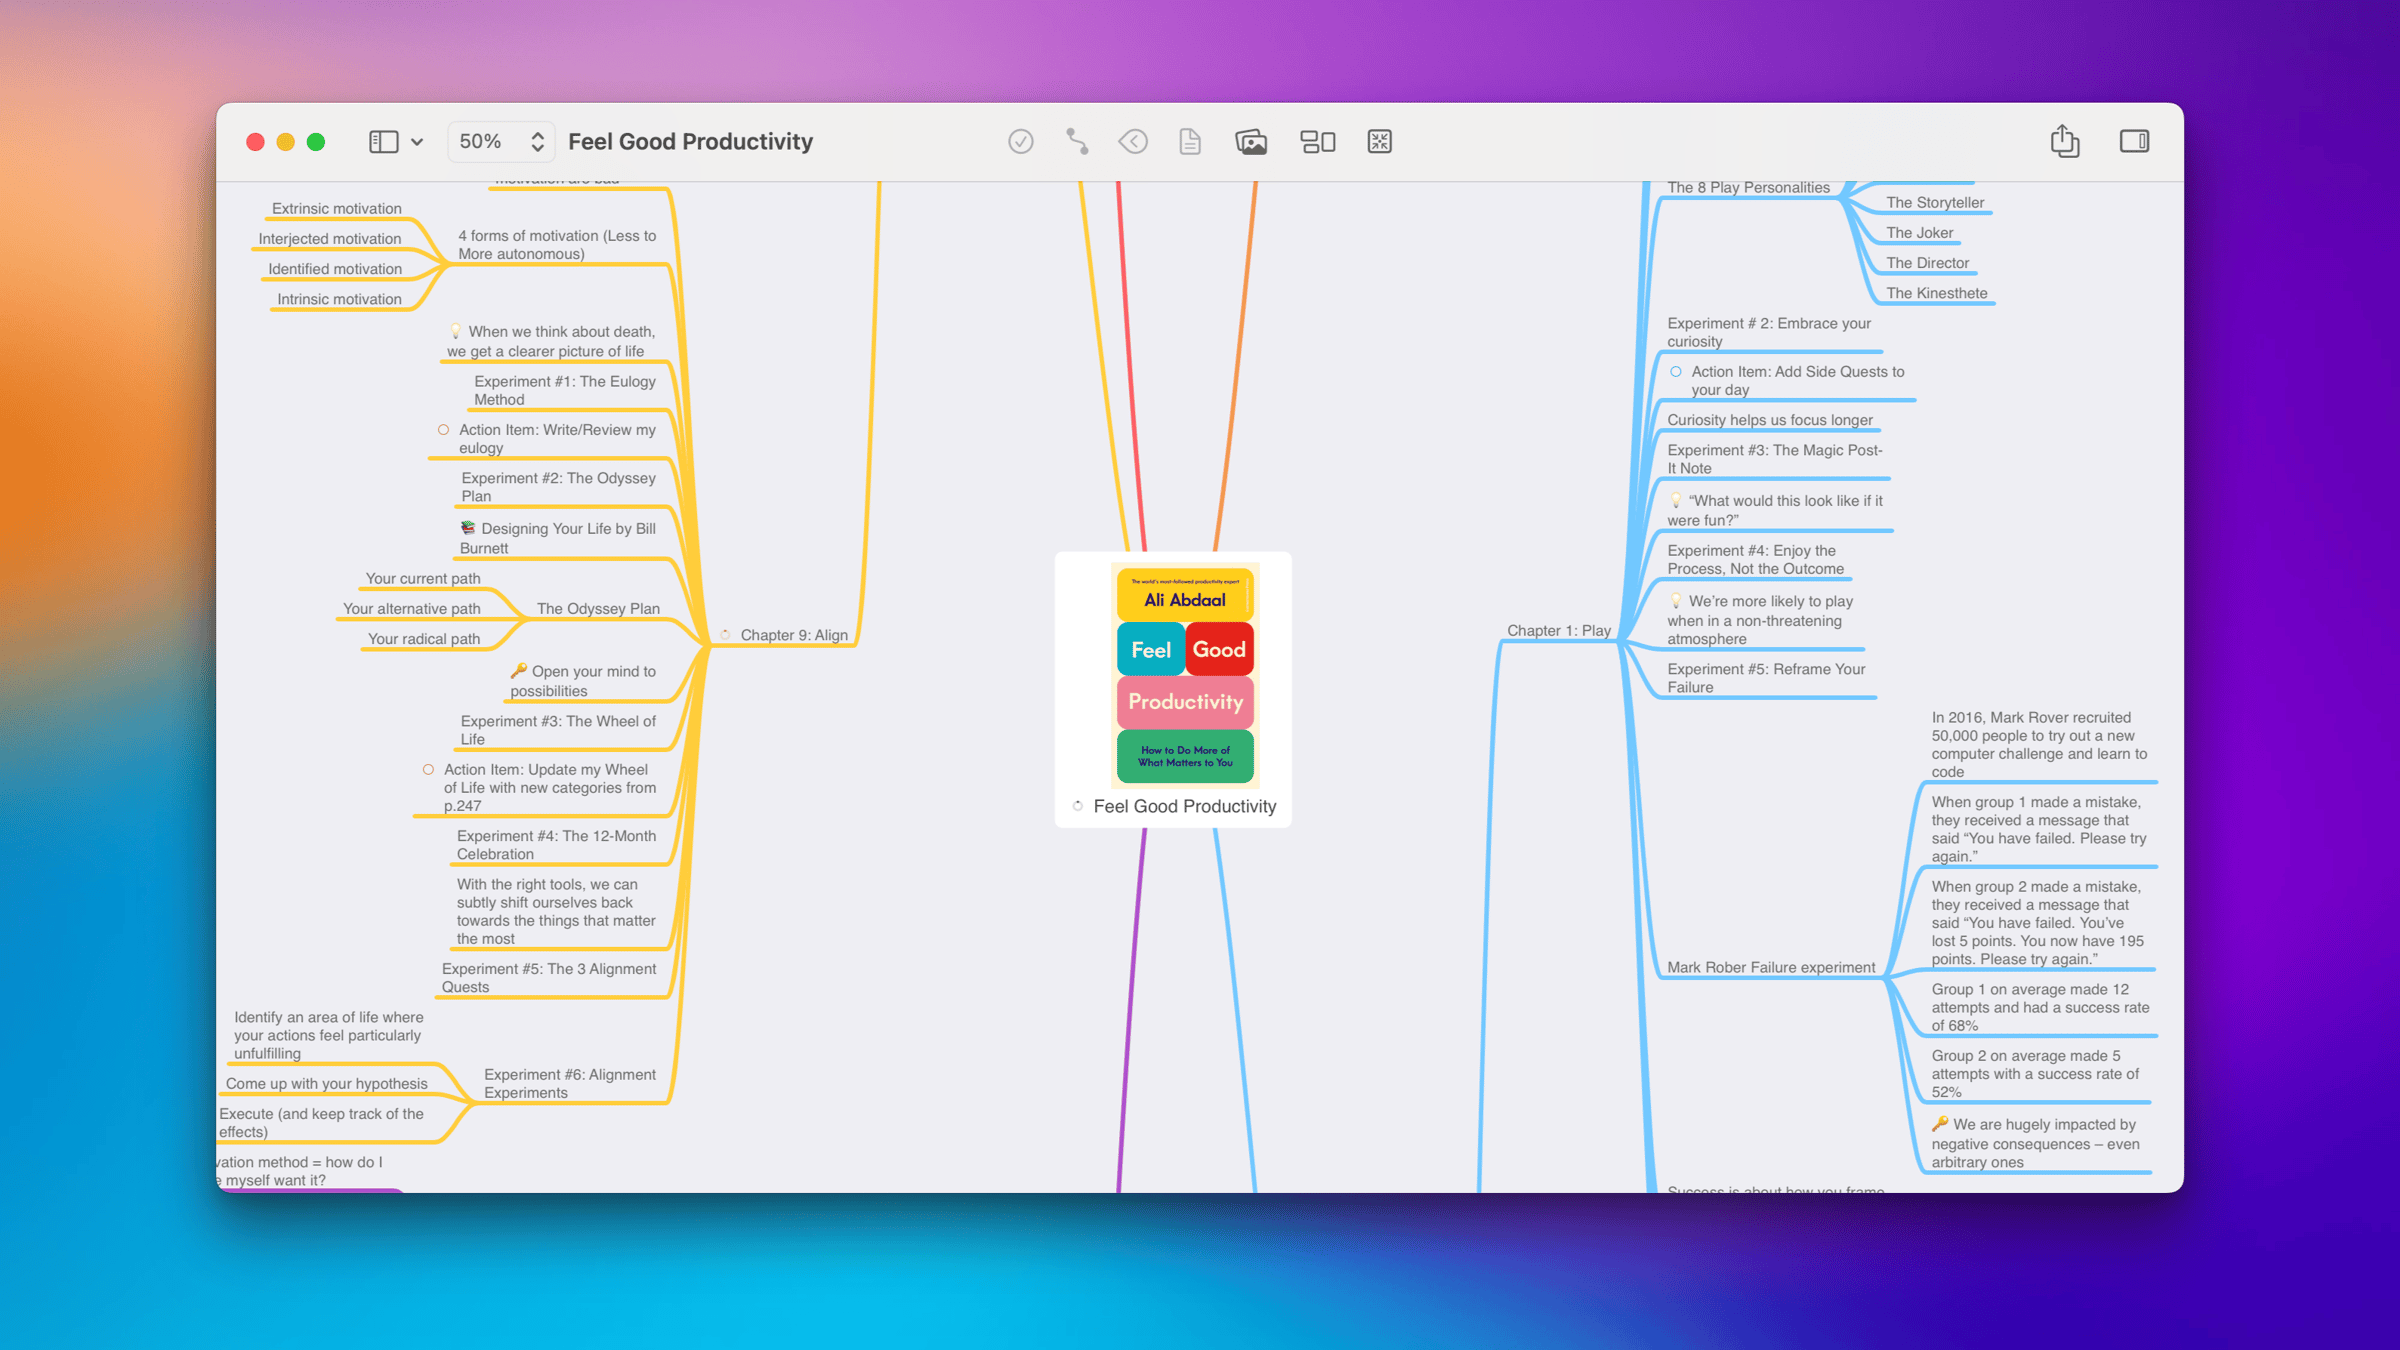
Task: Click the Your alternative path node
Action: point(412,609)
